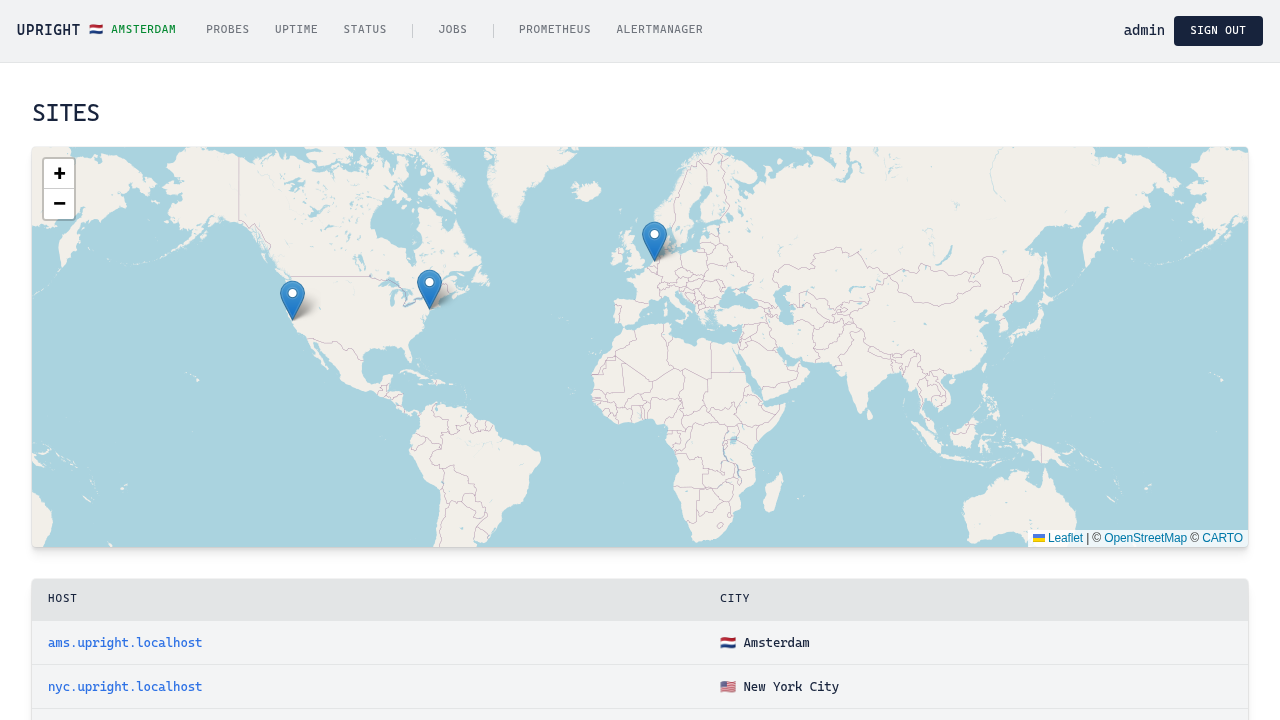Viewport: 1280px width, 720px height.
Task: Zoom in using the plus map control
Action: point(59,174)
